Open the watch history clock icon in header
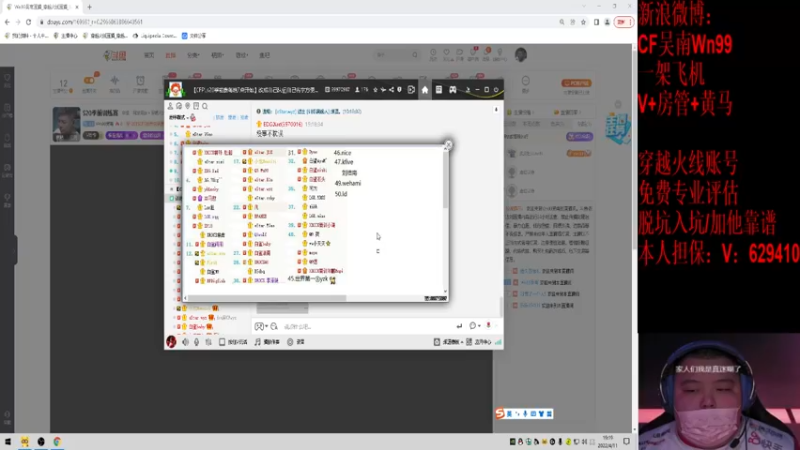Viewport: 800px width, 450px height. (x=433, y=53)
